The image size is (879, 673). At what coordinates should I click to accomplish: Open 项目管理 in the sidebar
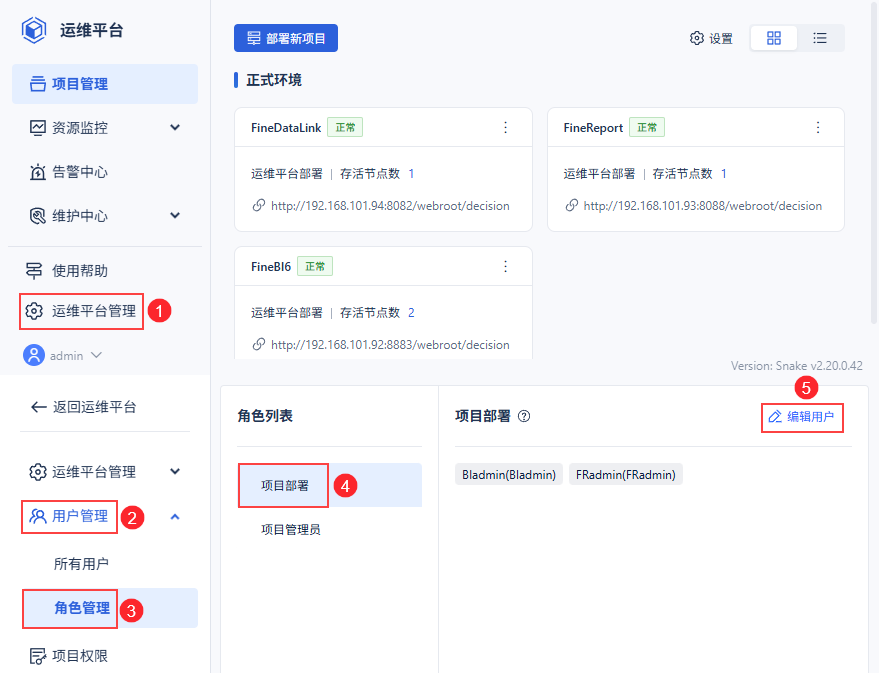click(x=105, y=84)
